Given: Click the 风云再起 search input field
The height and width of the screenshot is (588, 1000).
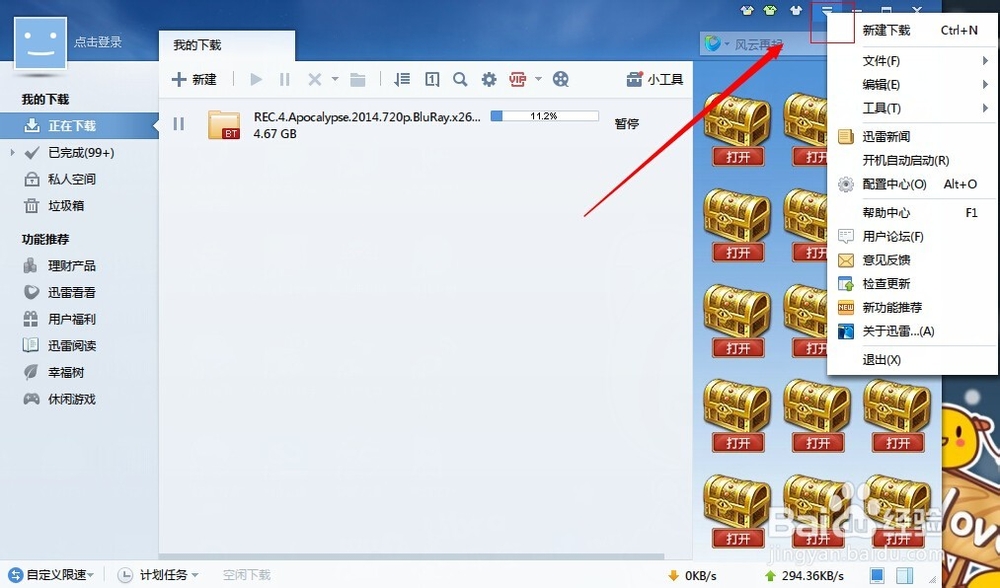Looking at the screenshot, I should coord(779,45).
